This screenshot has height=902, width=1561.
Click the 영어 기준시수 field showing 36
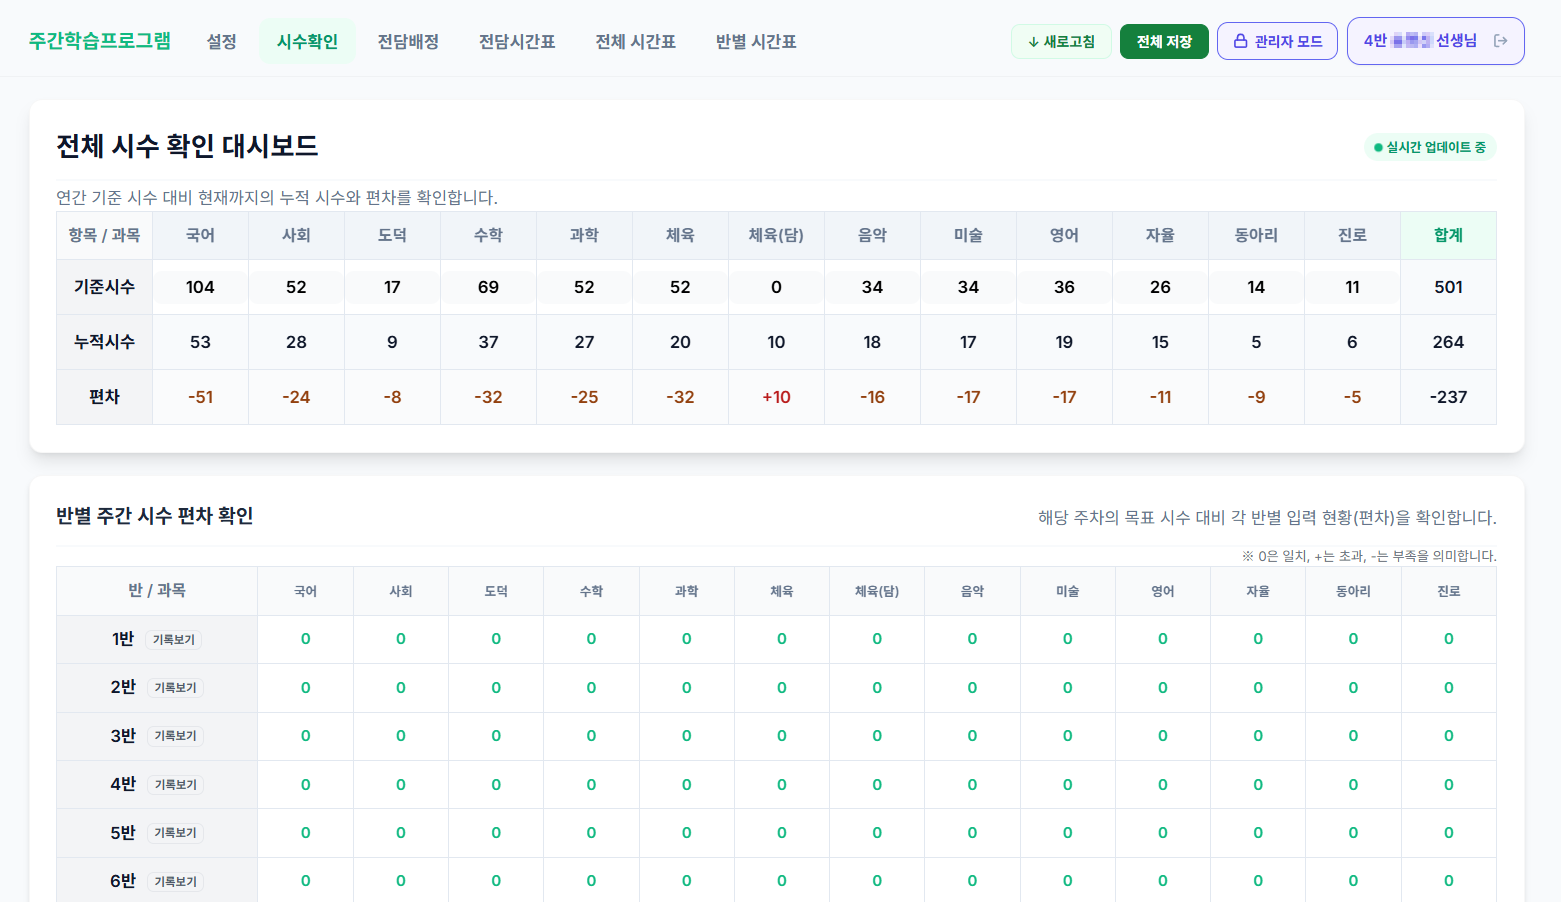(1064, 287)
